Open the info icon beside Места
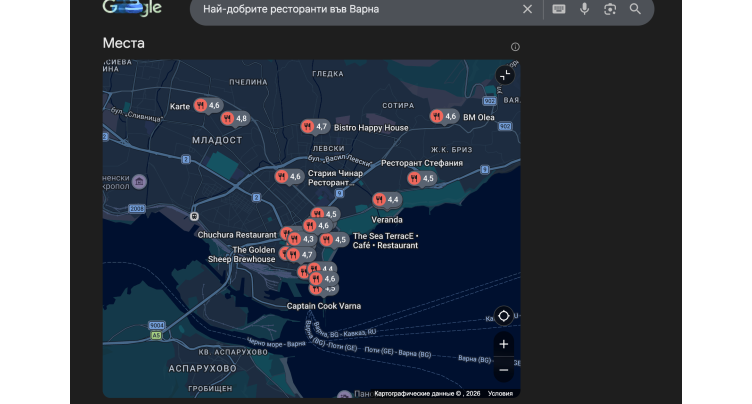 pos(515,47)
